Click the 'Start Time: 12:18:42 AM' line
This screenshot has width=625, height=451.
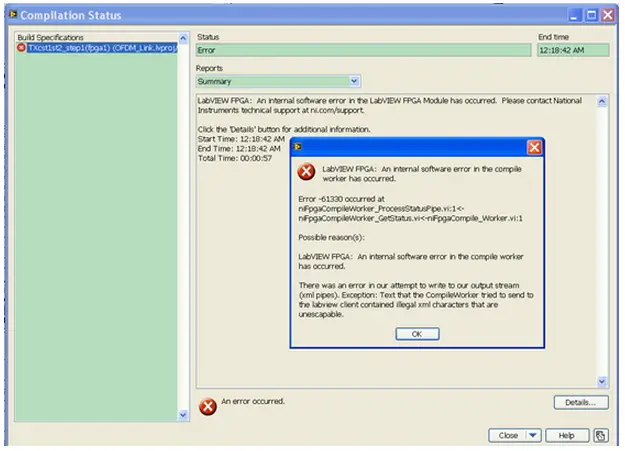pos(241,139)
